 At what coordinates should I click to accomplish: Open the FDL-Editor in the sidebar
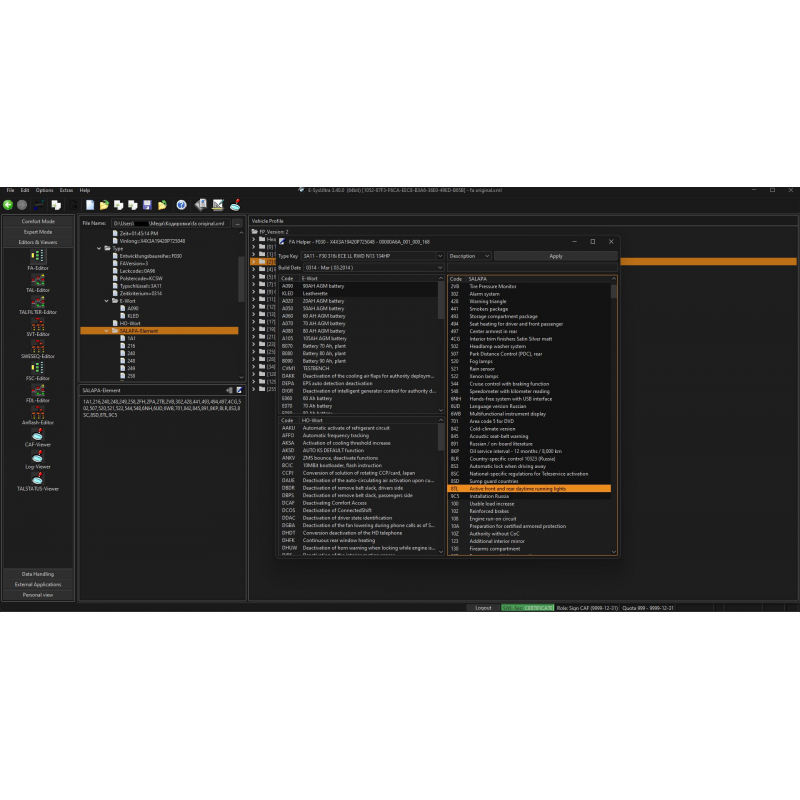click(39, 393)
